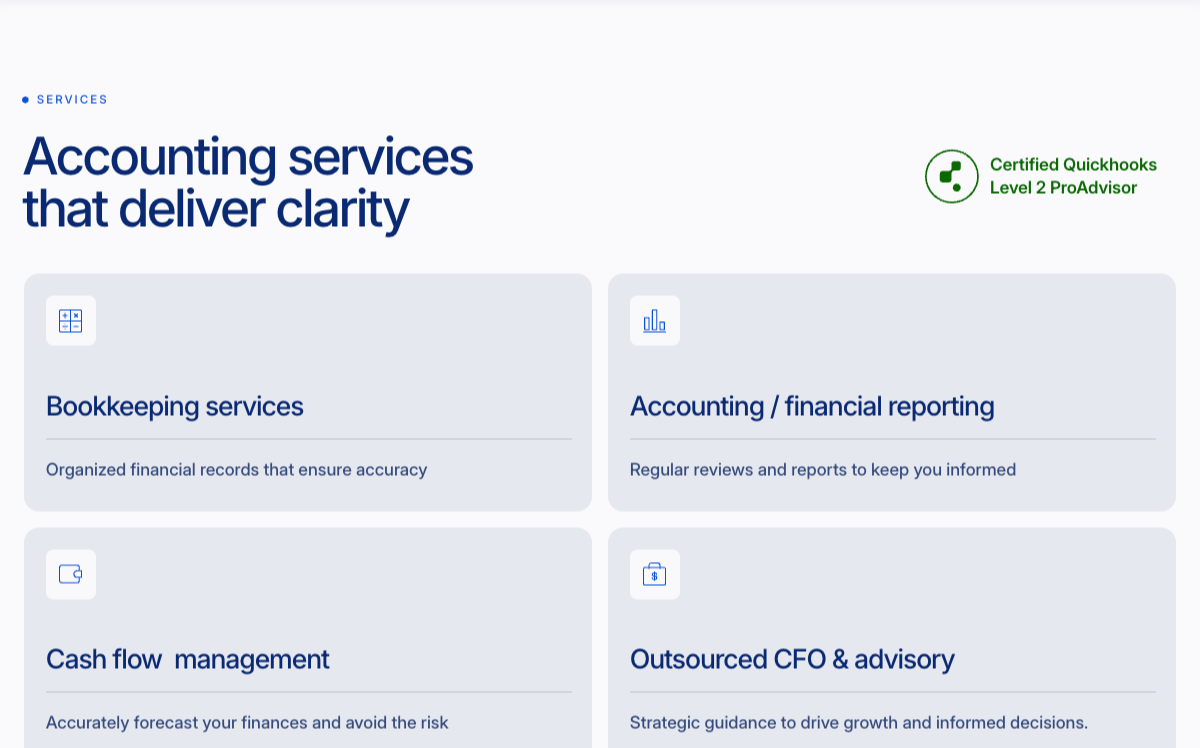Open the Bookkeeping services heading
Screen dimensions: 1200x748
click(175, 407)
